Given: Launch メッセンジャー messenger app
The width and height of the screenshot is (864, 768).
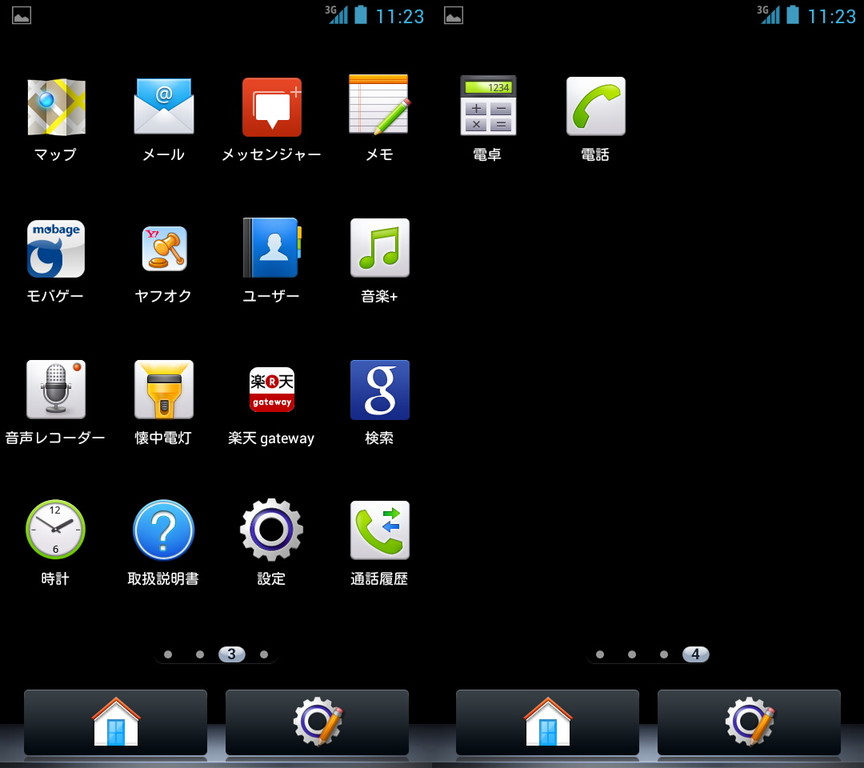Looking at the screenshot, I should 272,107.
